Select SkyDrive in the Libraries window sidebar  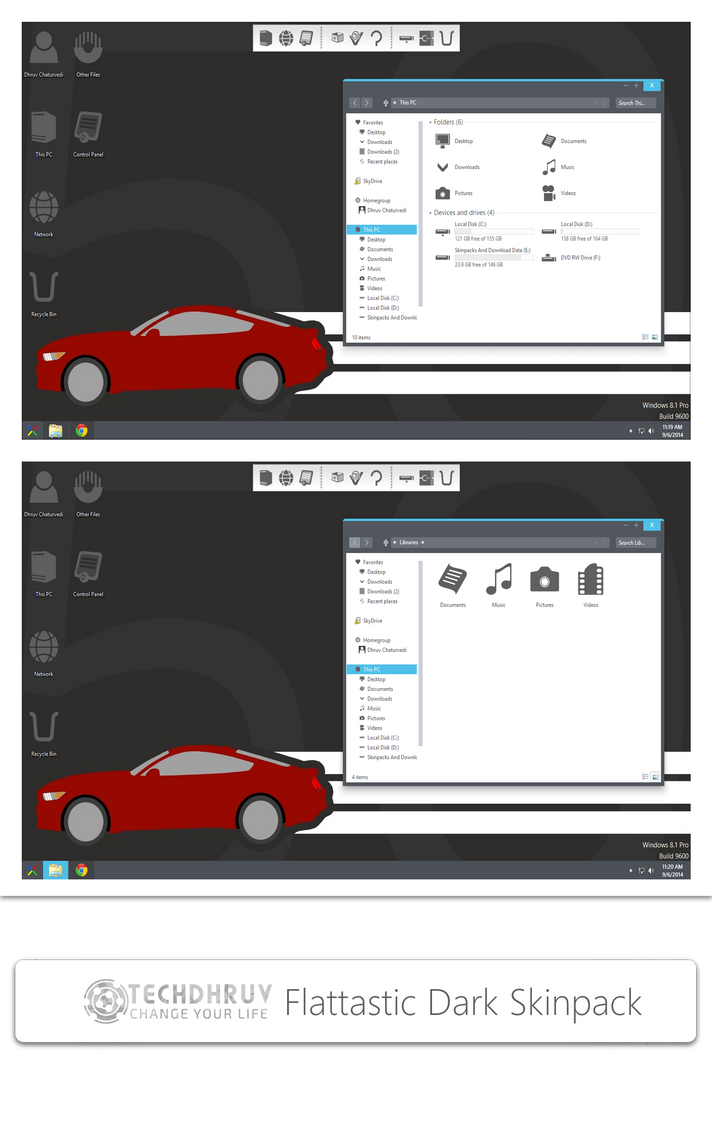[x=372, y=621]
